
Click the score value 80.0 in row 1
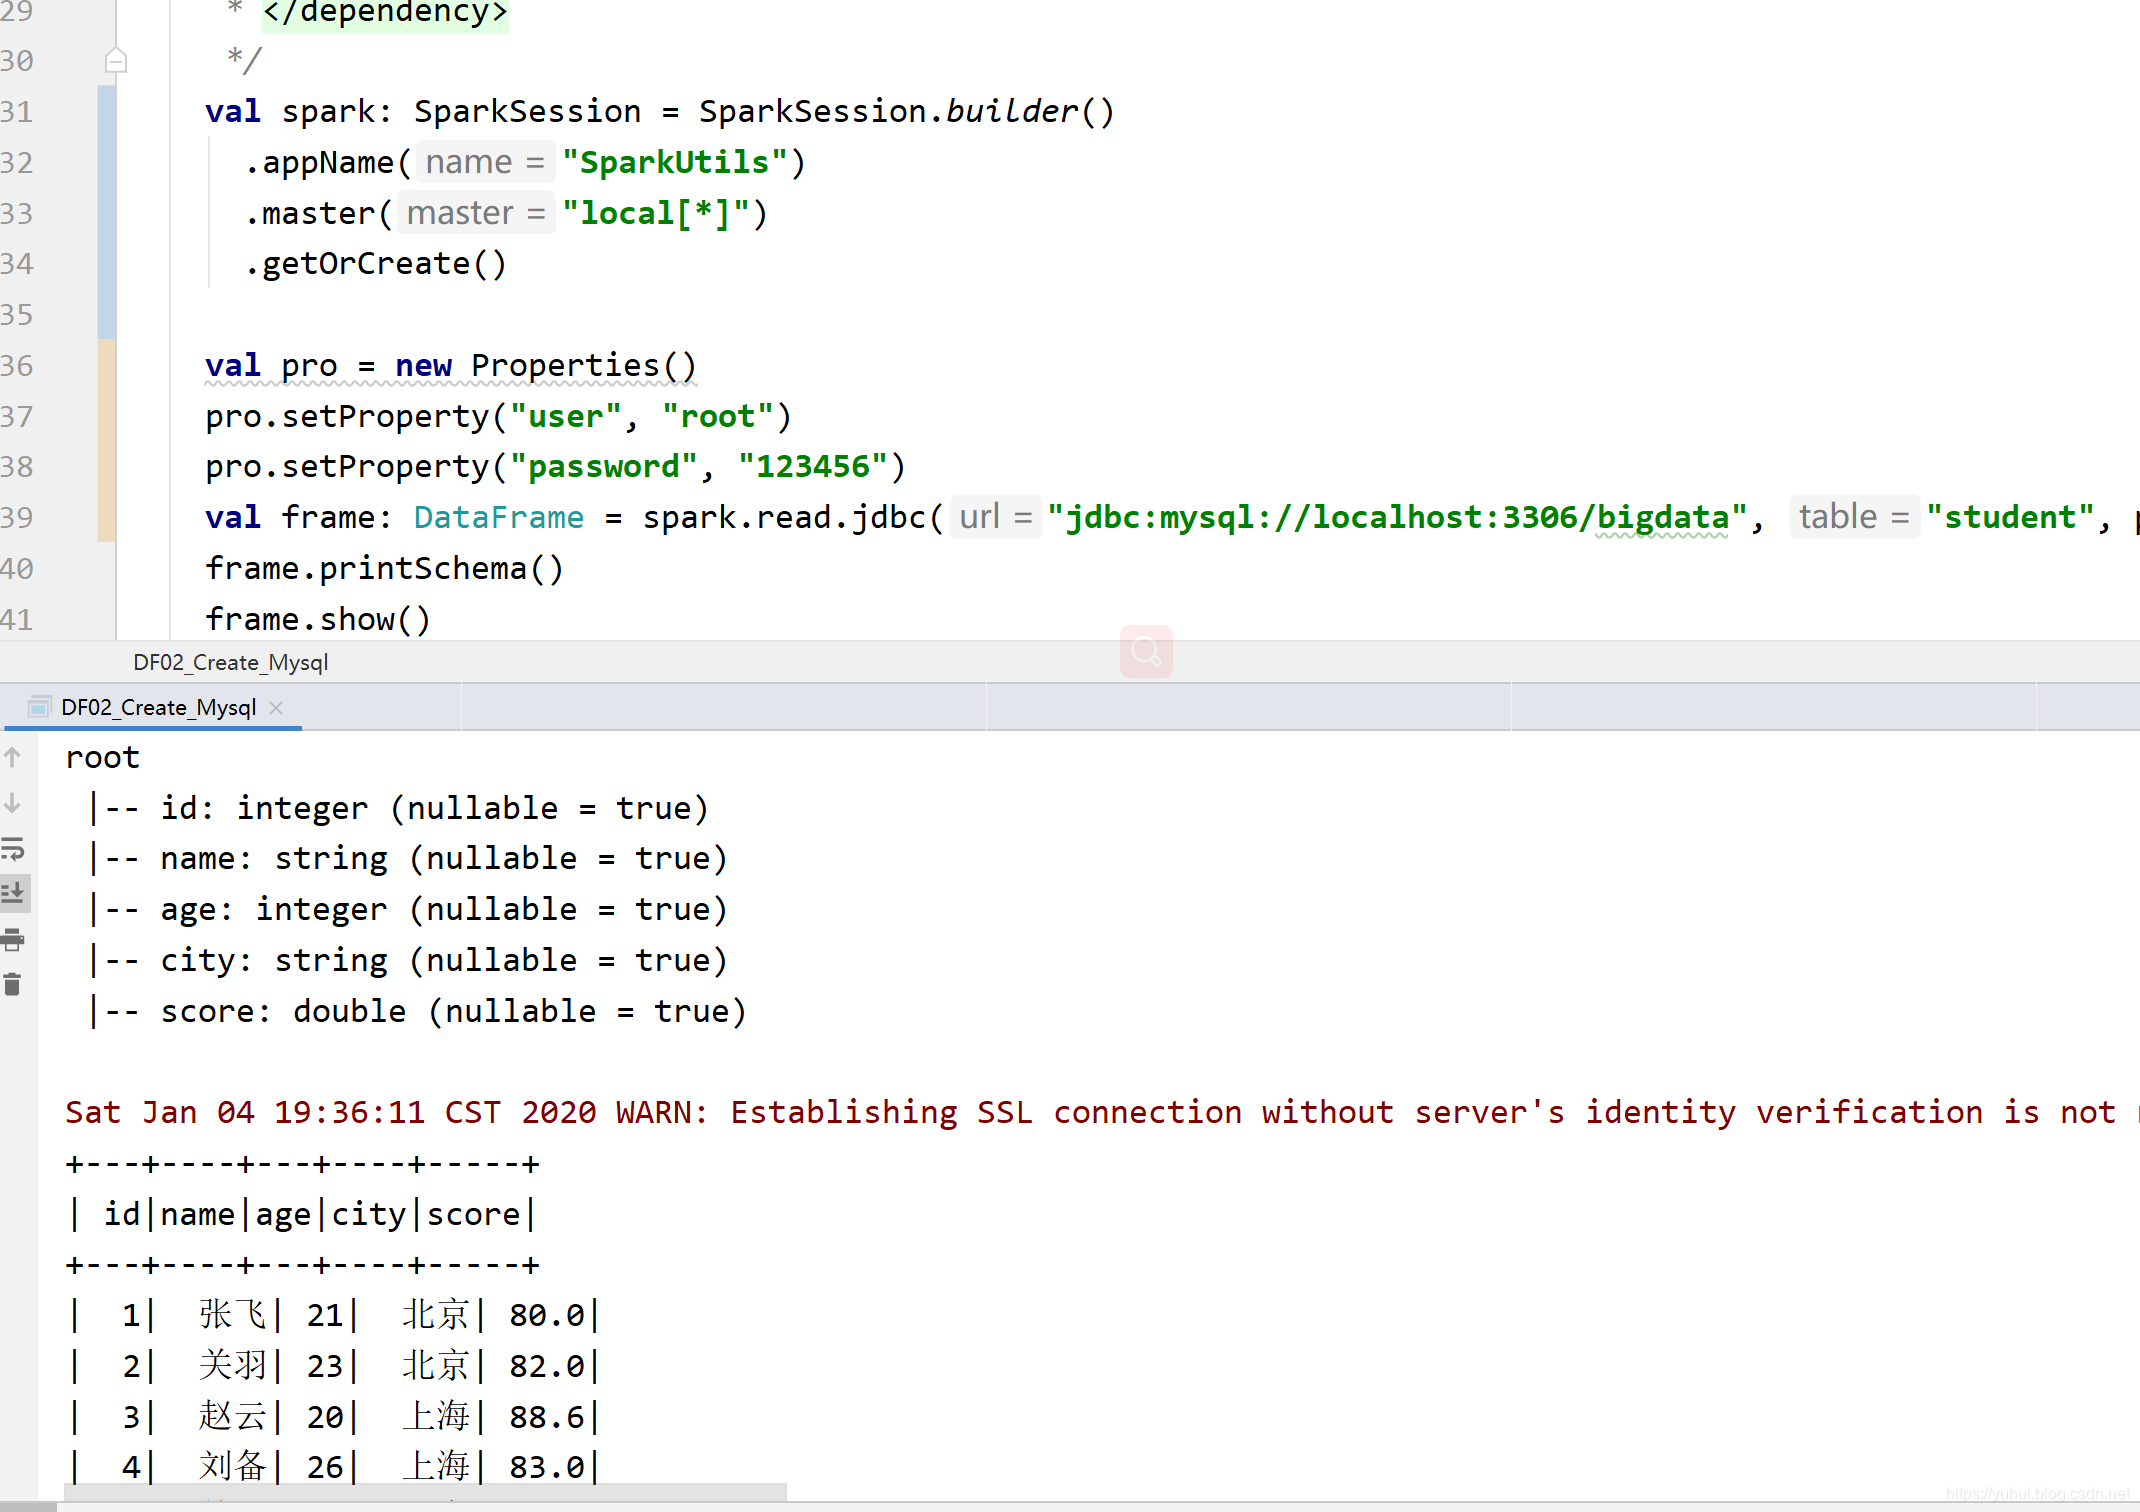(547, 1316)
